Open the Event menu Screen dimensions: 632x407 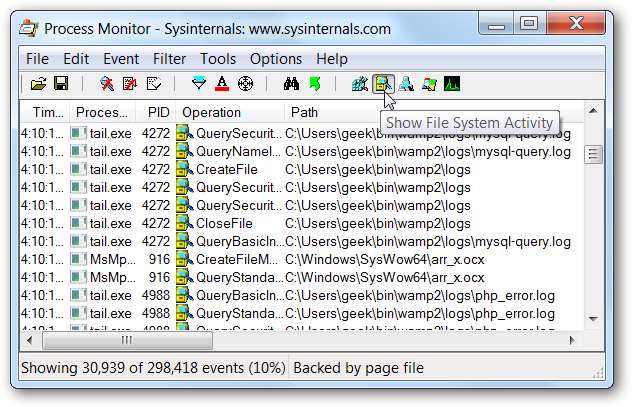click(x=121, y=59)
